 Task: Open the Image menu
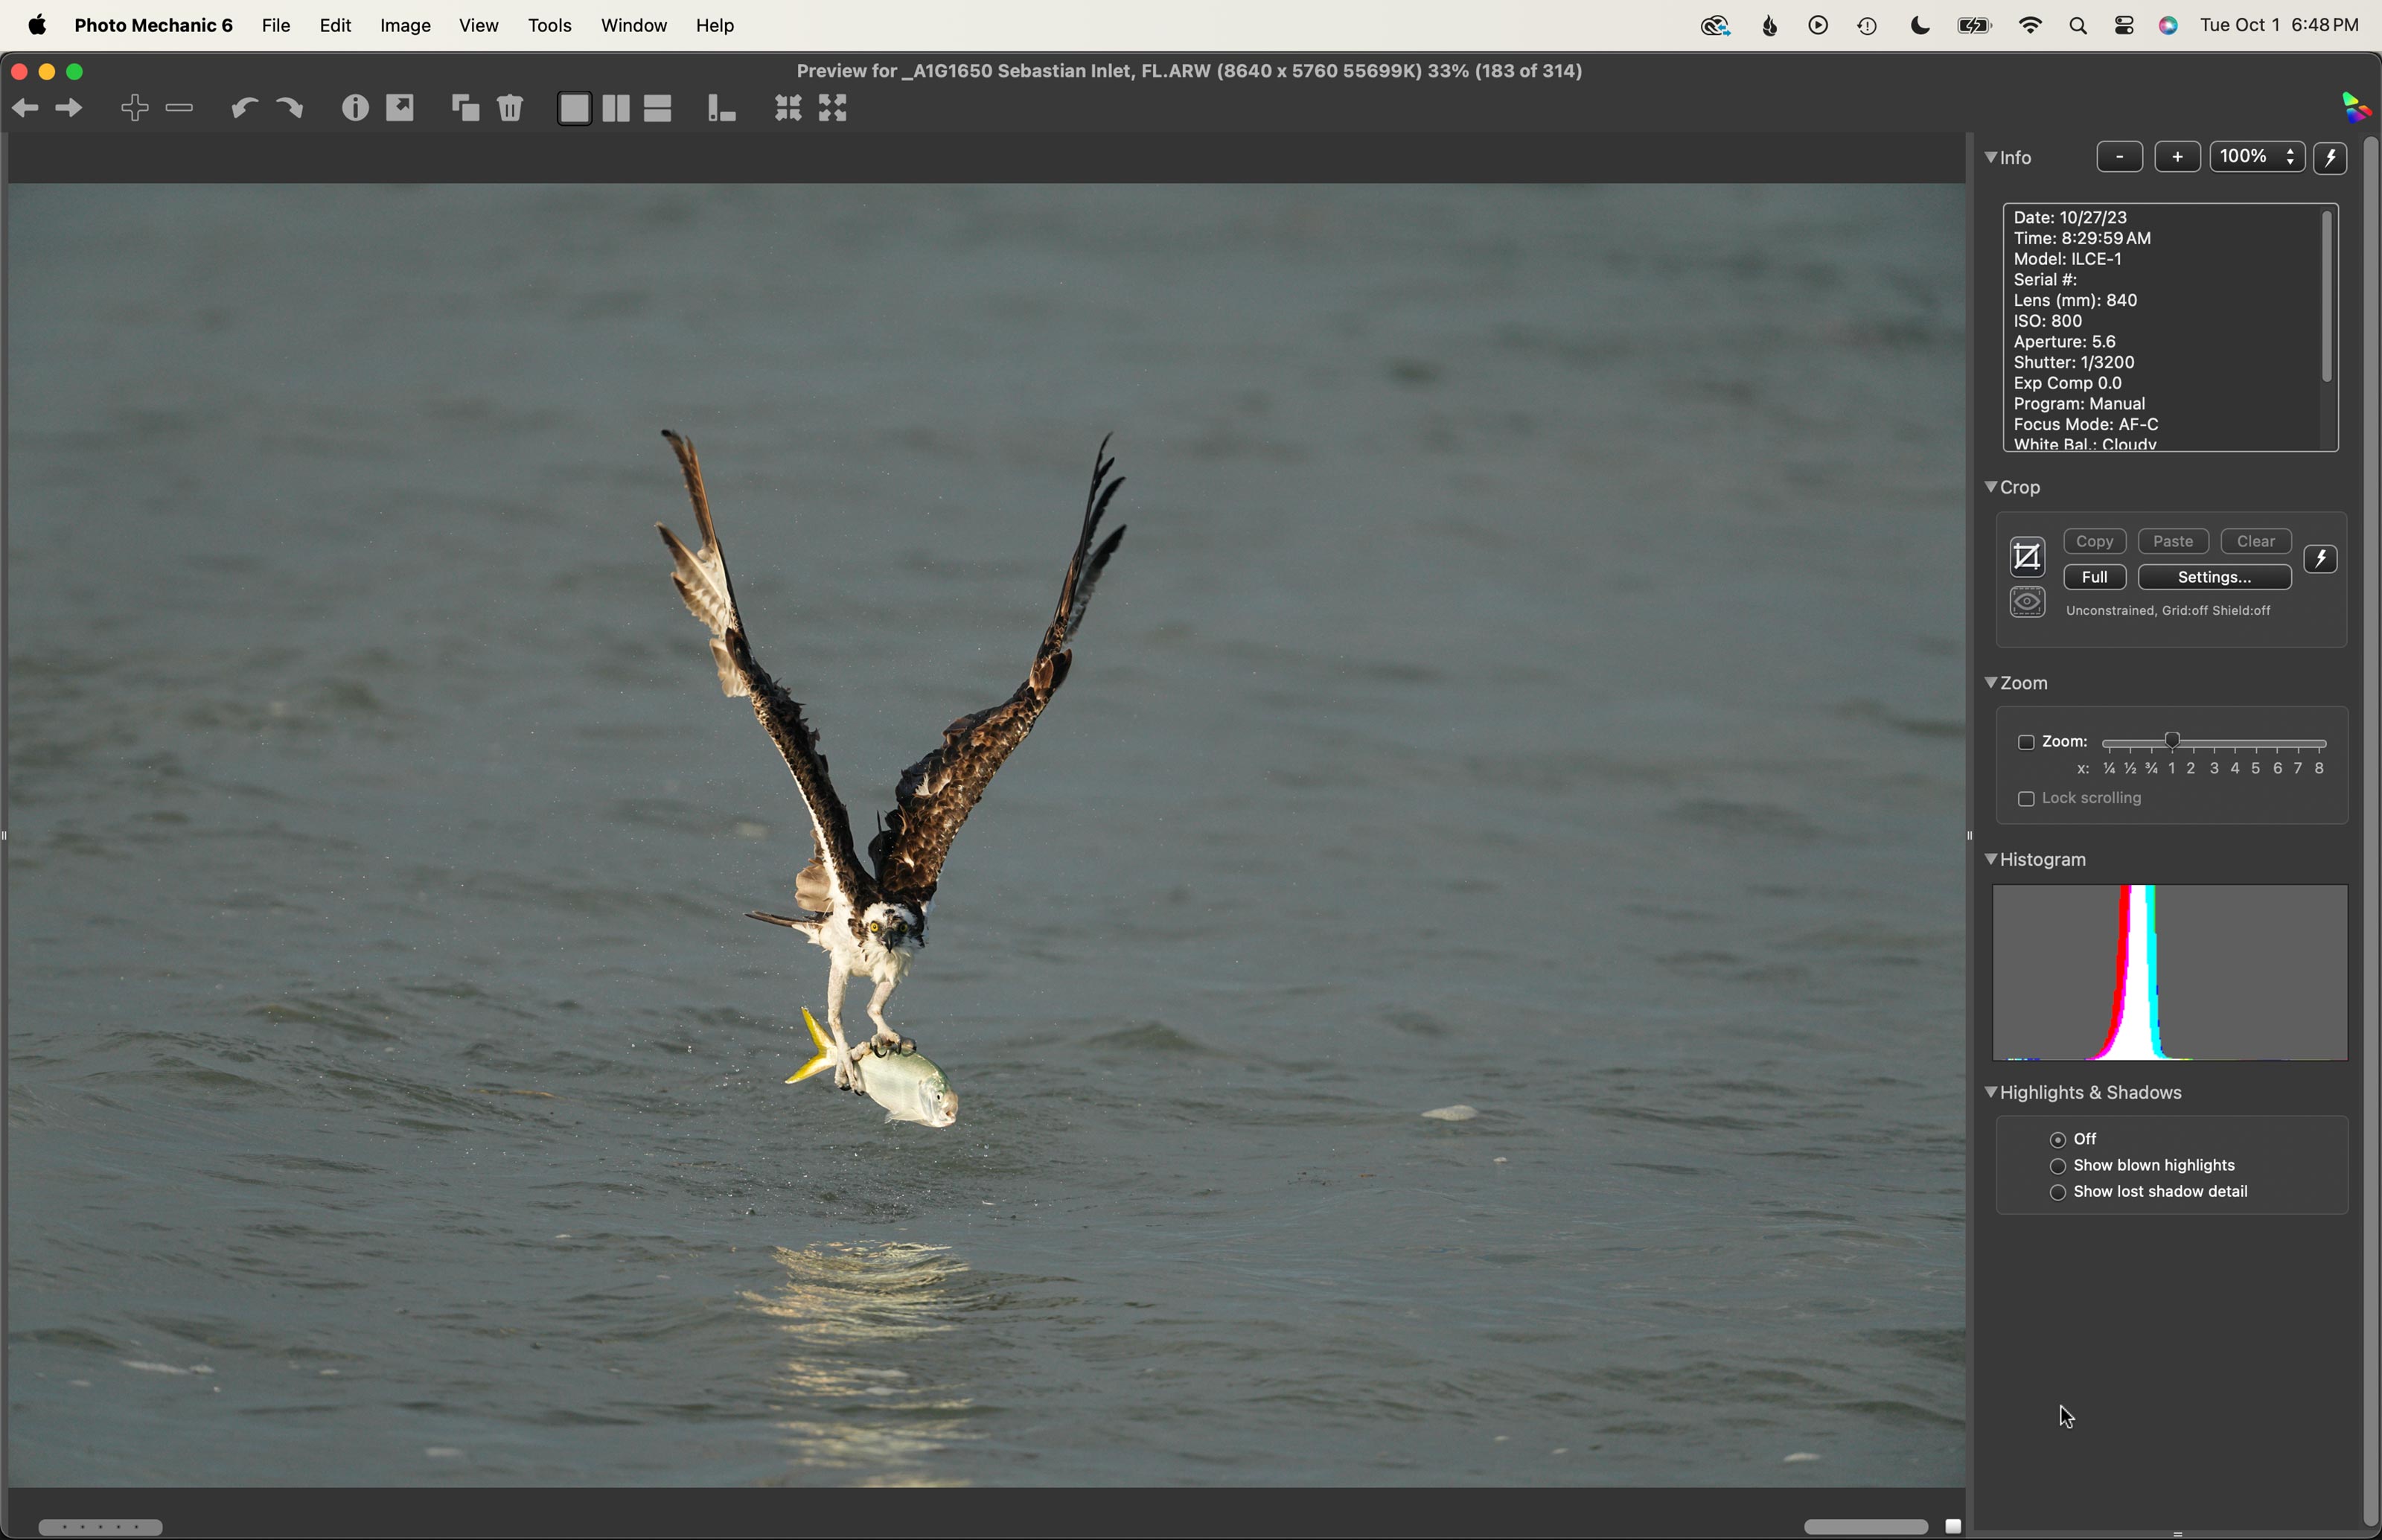[405, 26]
